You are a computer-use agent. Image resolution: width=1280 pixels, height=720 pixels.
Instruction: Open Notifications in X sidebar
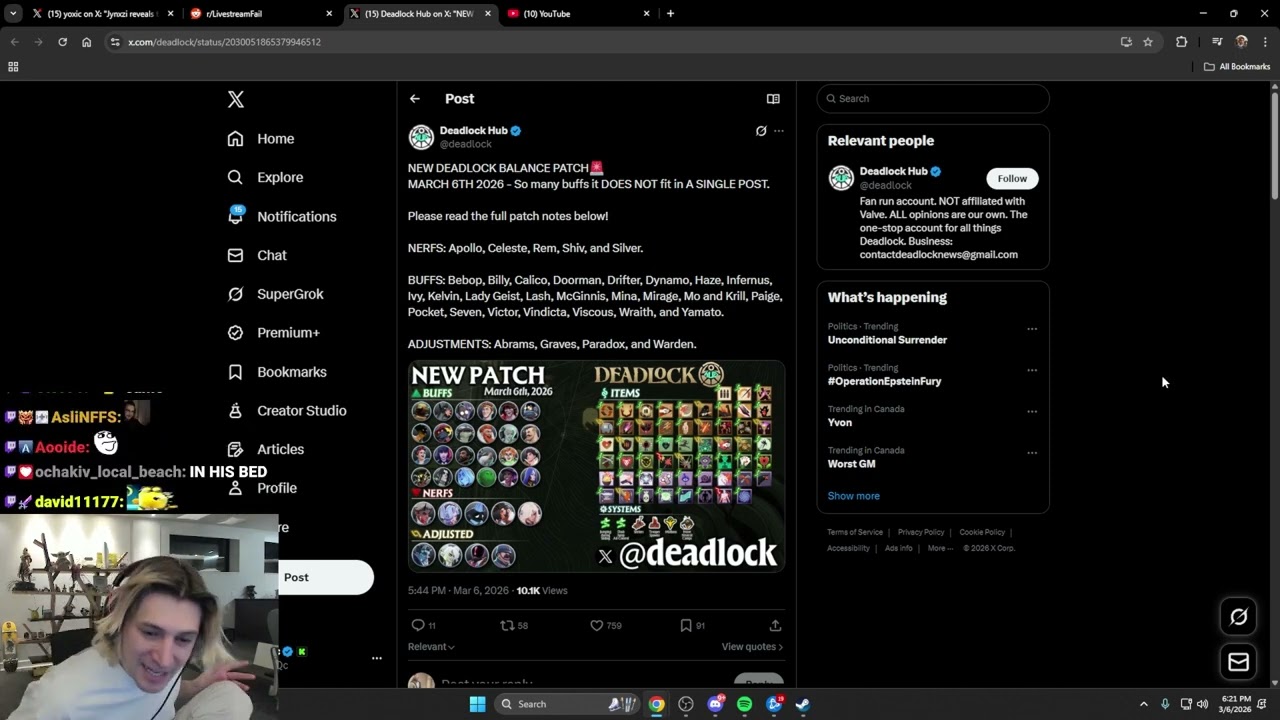coord(282,217)
